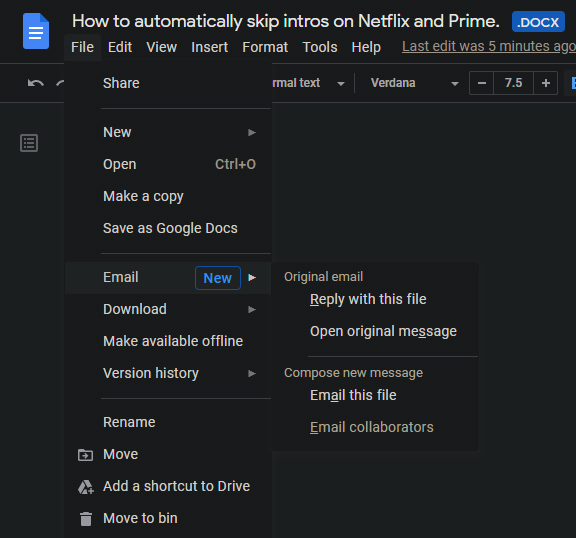Select Add a shortcut to Drive
Screen dimensions: 576x538
click(168, 486)
